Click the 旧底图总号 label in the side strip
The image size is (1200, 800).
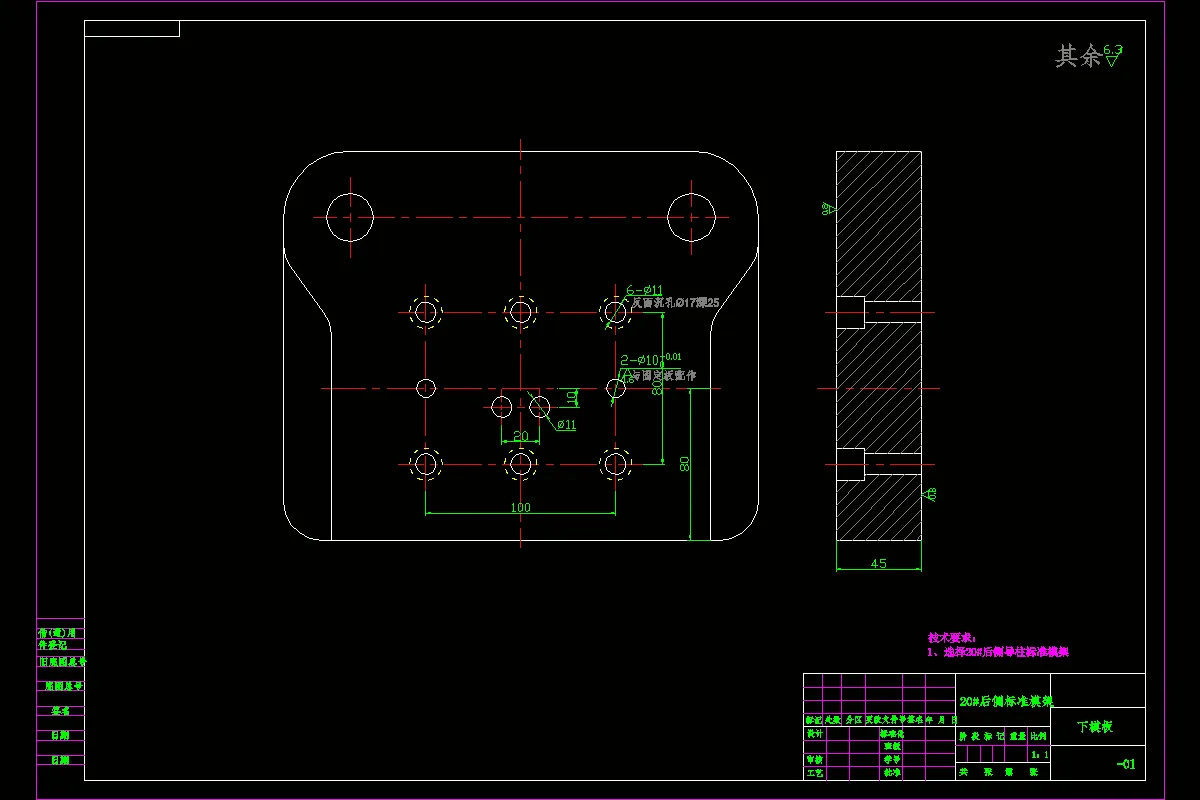click(61, 661)
